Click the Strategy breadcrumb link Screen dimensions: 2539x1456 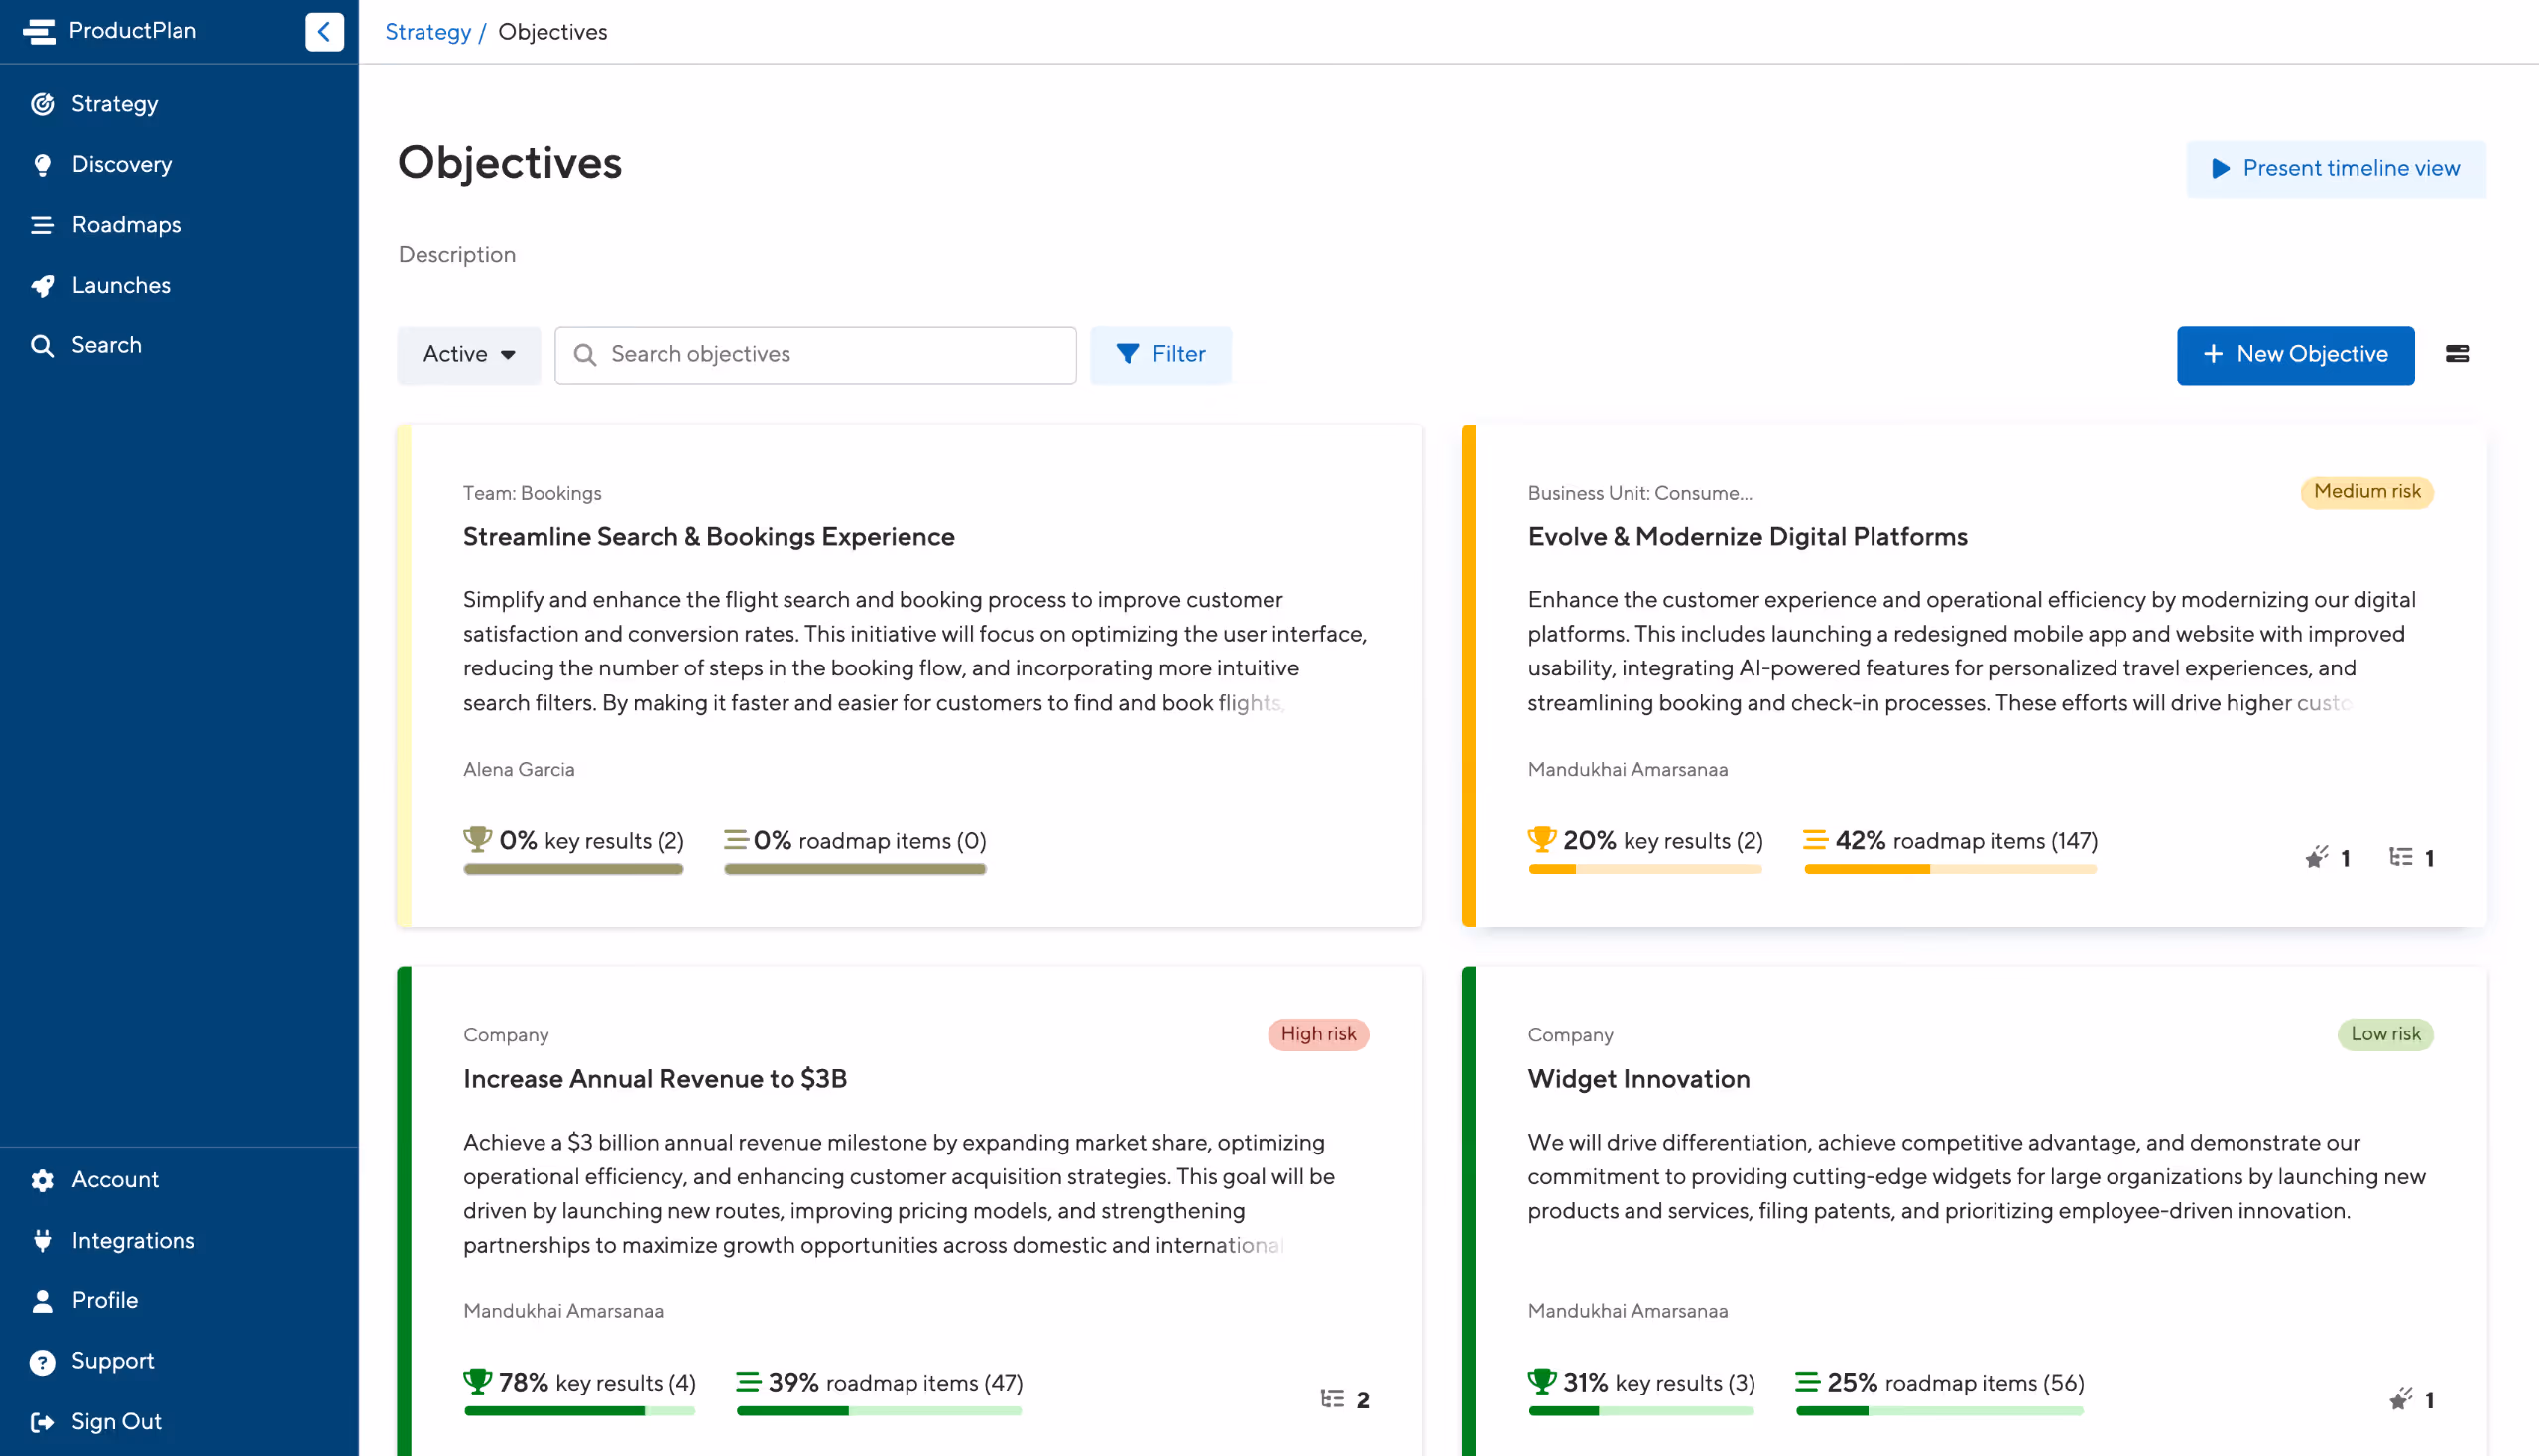pos(427,32)
